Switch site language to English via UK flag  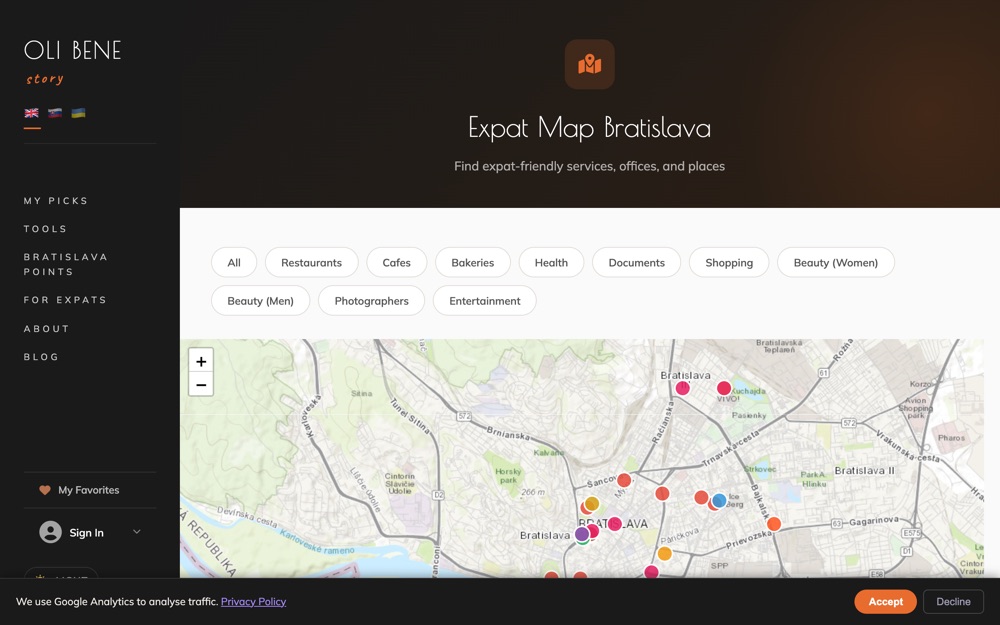click(x=32, y=113)
